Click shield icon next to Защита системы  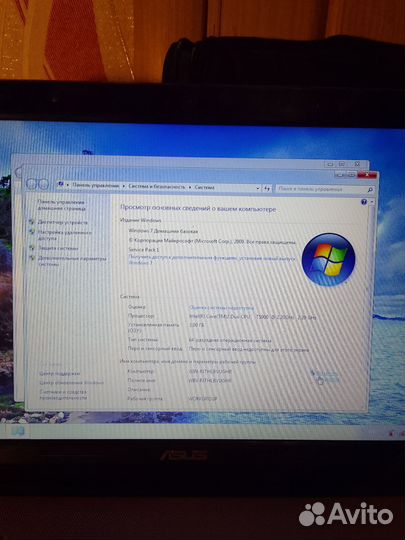[32, 248]
